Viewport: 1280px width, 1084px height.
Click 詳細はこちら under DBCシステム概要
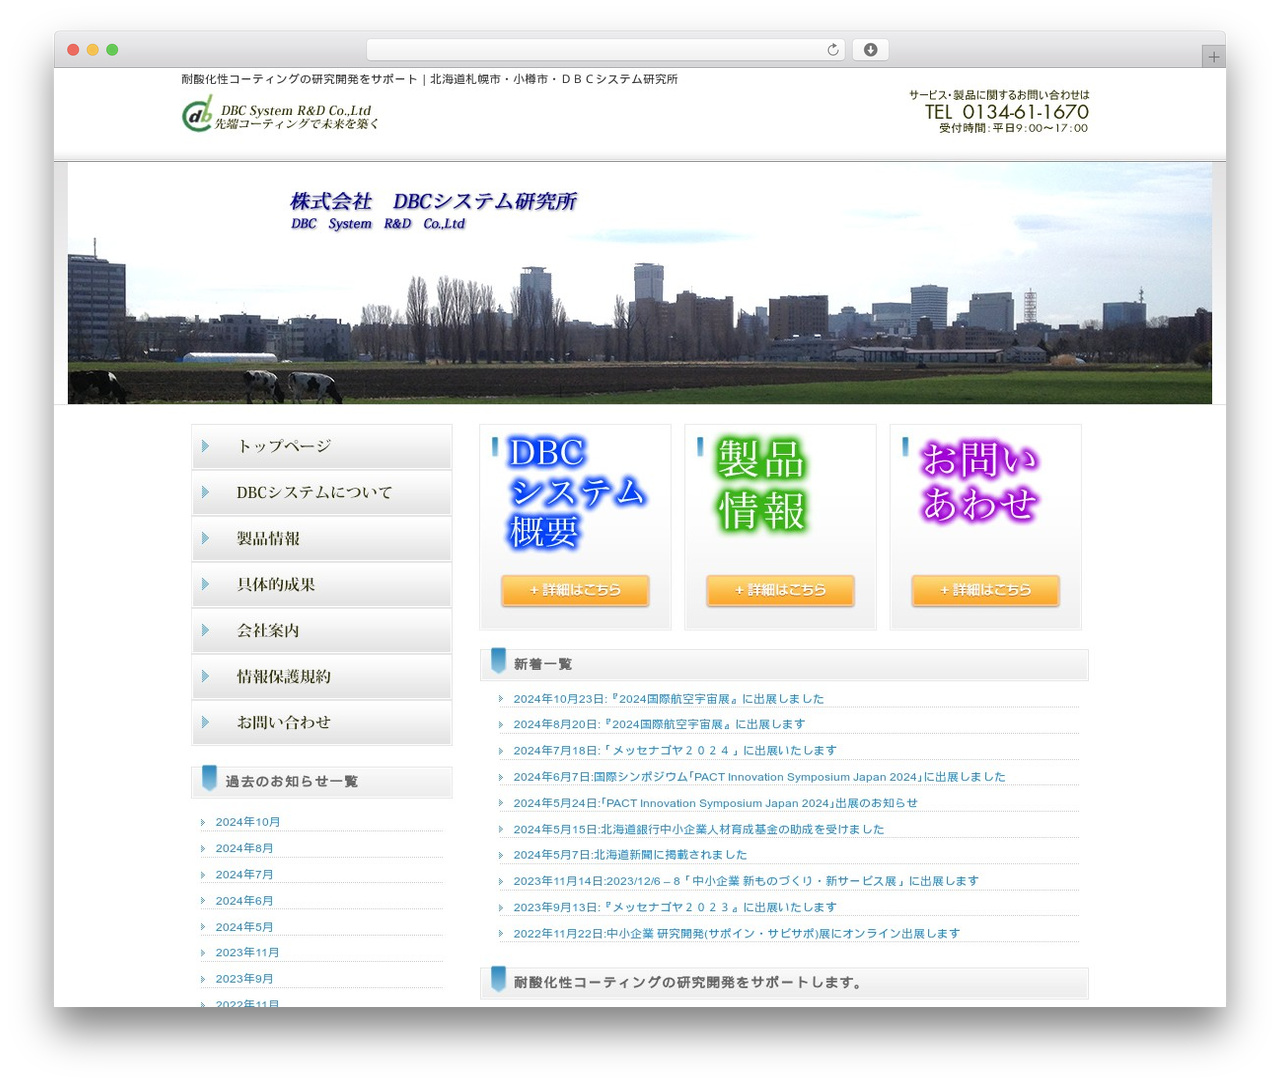point(575,590)
